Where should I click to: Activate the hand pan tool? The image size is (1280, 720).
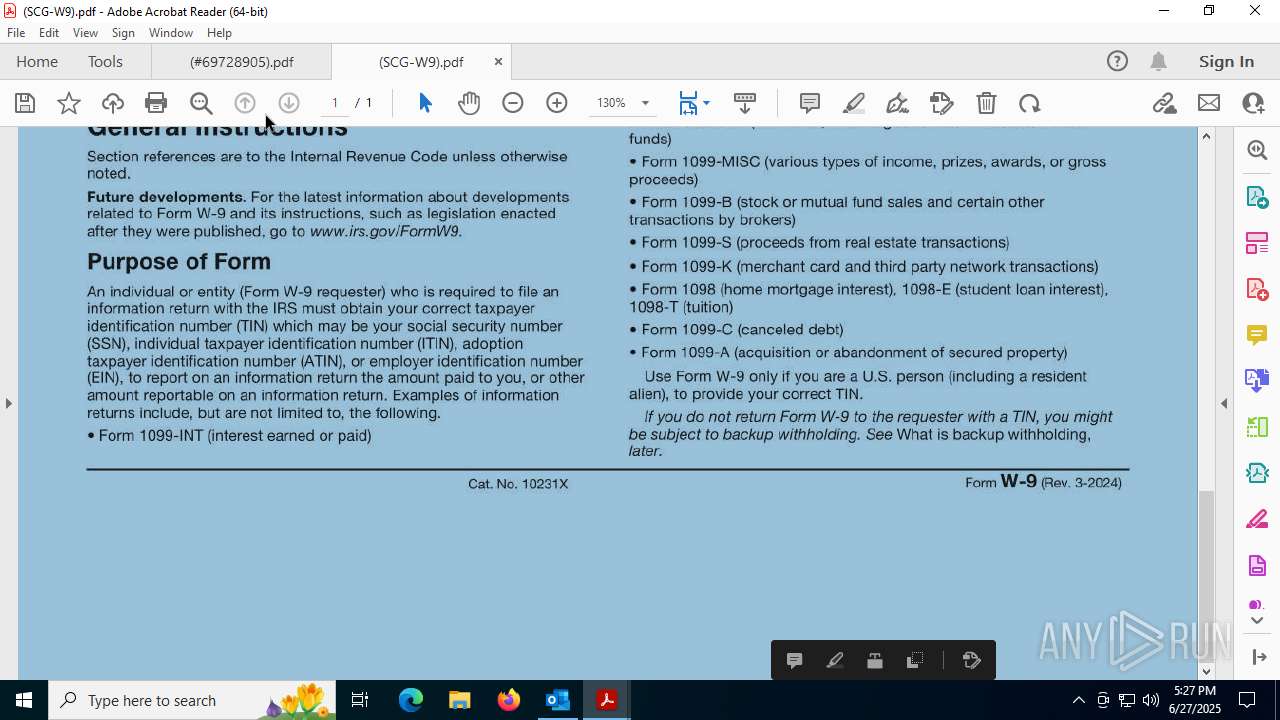(x=469, y=103)
